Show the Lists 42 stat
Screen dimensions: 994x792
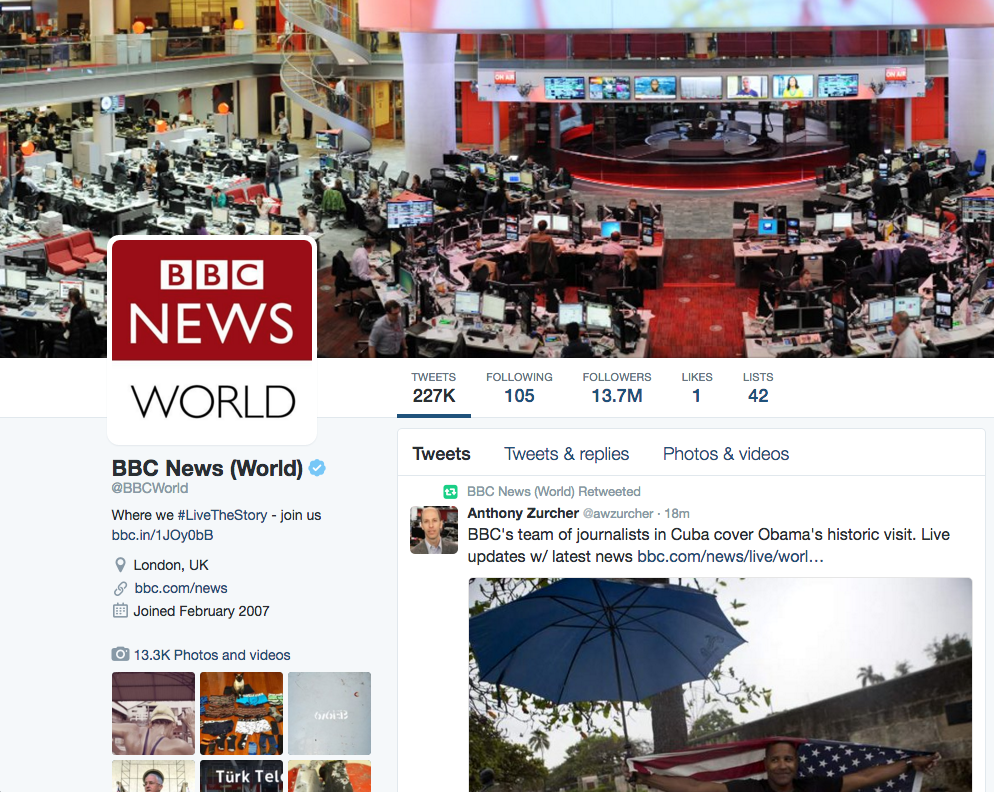pos(758,388)
